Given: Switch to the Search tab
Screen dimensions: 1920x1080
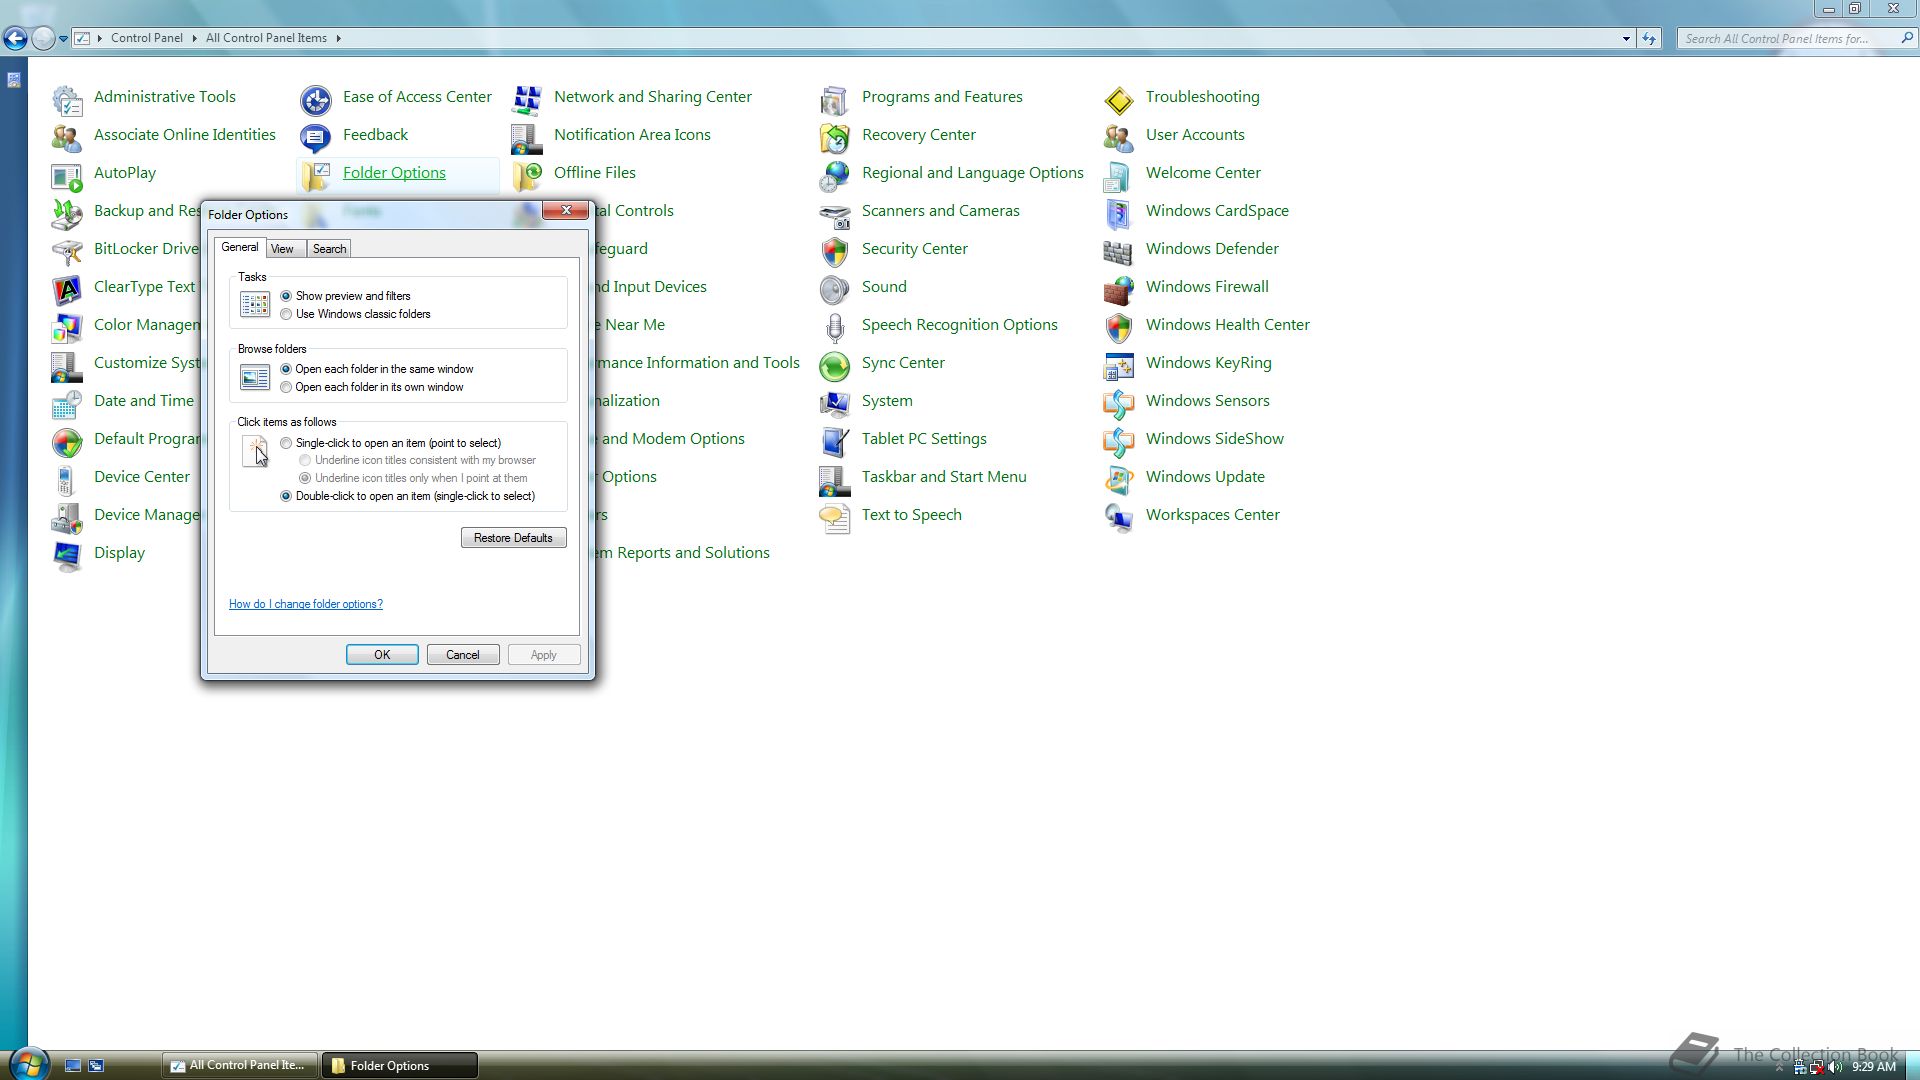Looking at the screenshot, I should 329,249.
